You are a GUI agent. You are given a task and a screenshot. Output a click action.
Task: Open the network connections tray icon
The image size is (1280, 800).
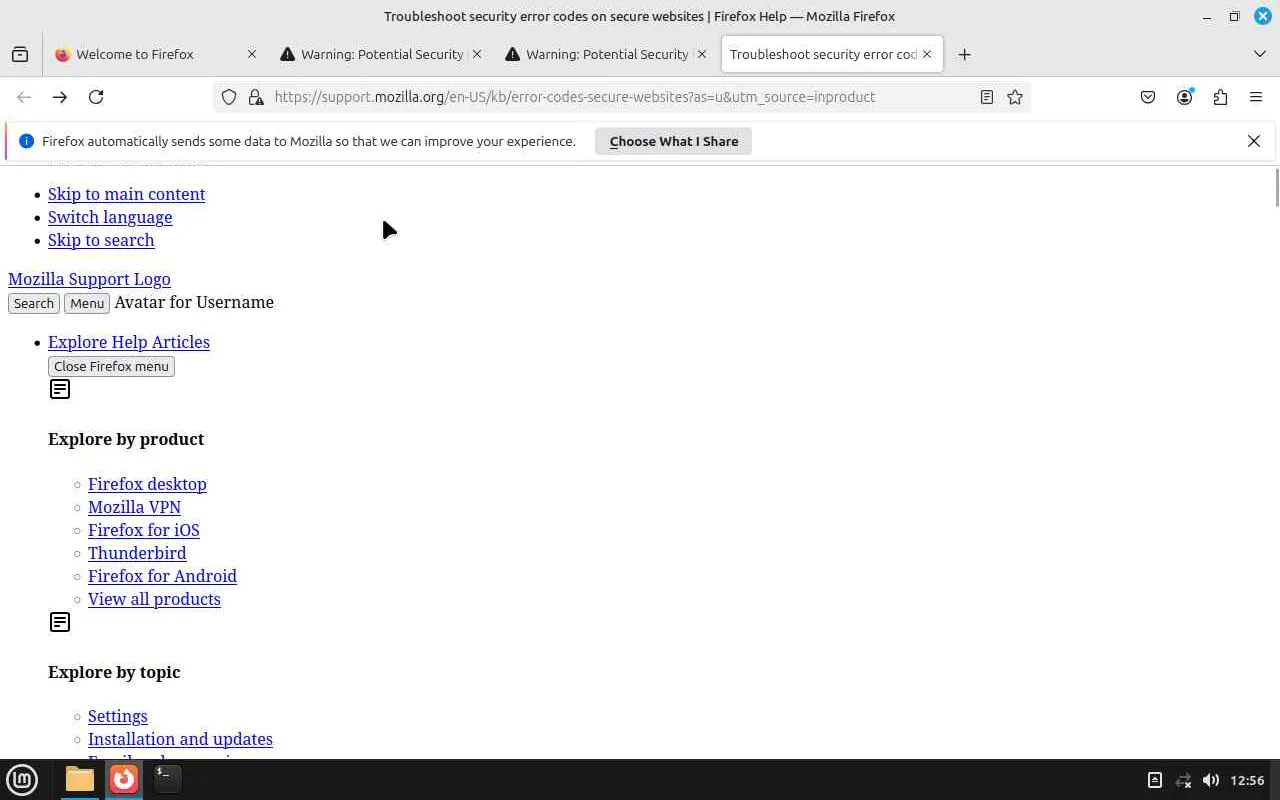1183,780
